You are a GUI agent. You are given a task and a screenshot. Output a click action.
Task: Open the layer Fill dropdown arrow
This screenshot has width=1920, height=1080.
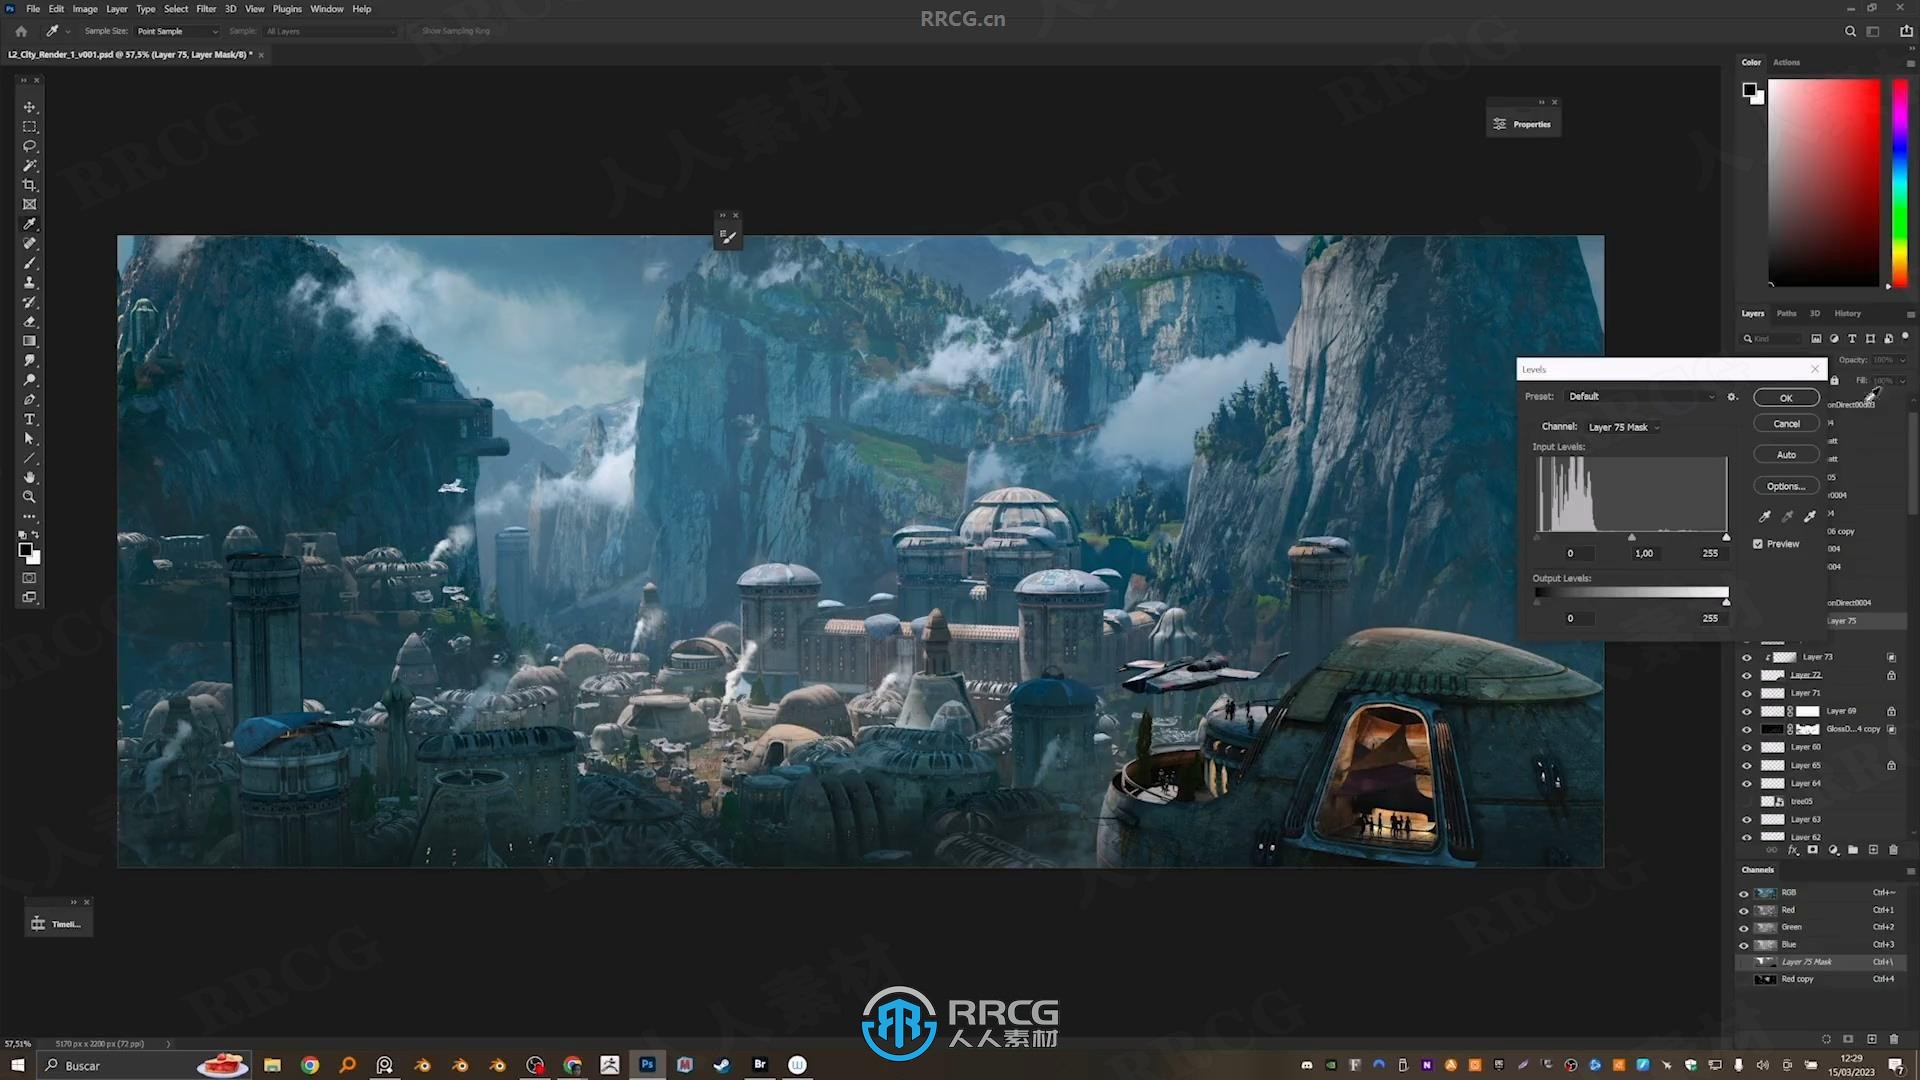point(1902,381)
